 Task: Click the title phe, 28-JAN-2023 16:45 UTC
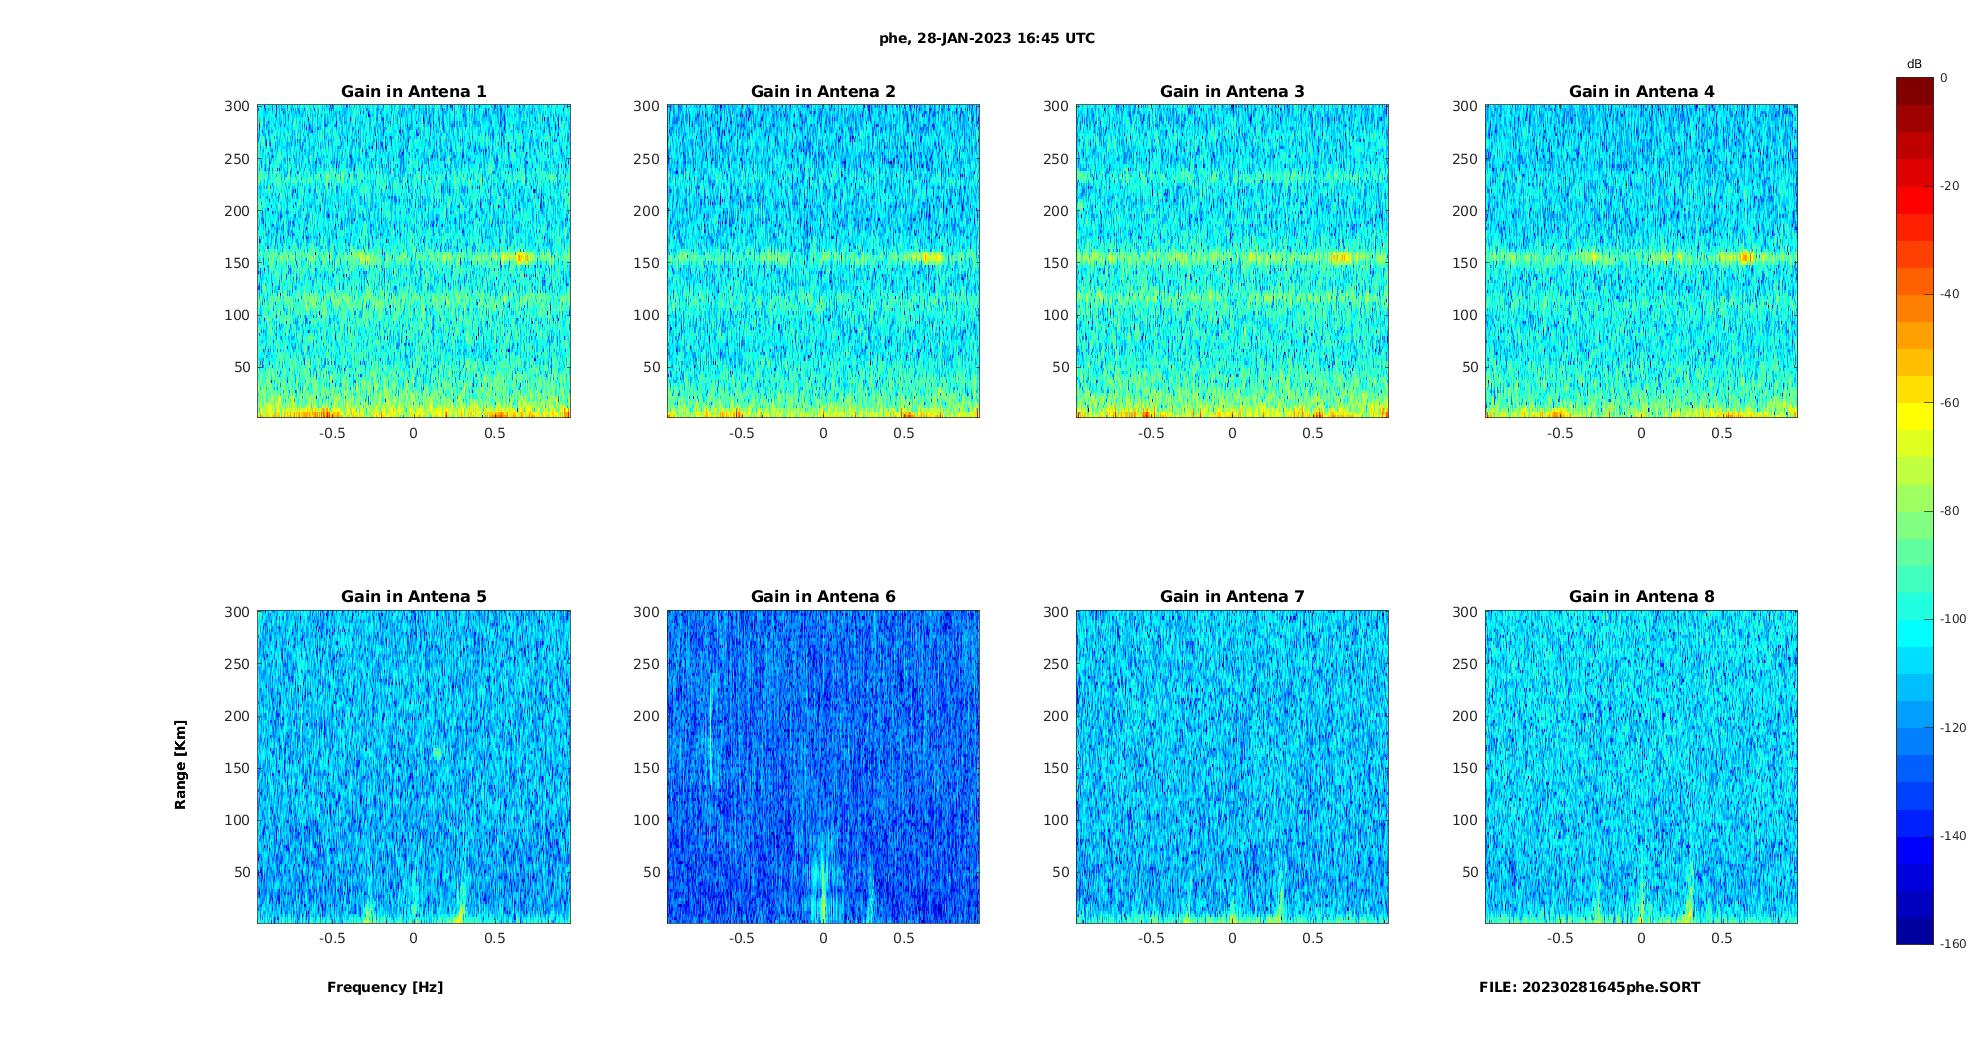point(987,38)
